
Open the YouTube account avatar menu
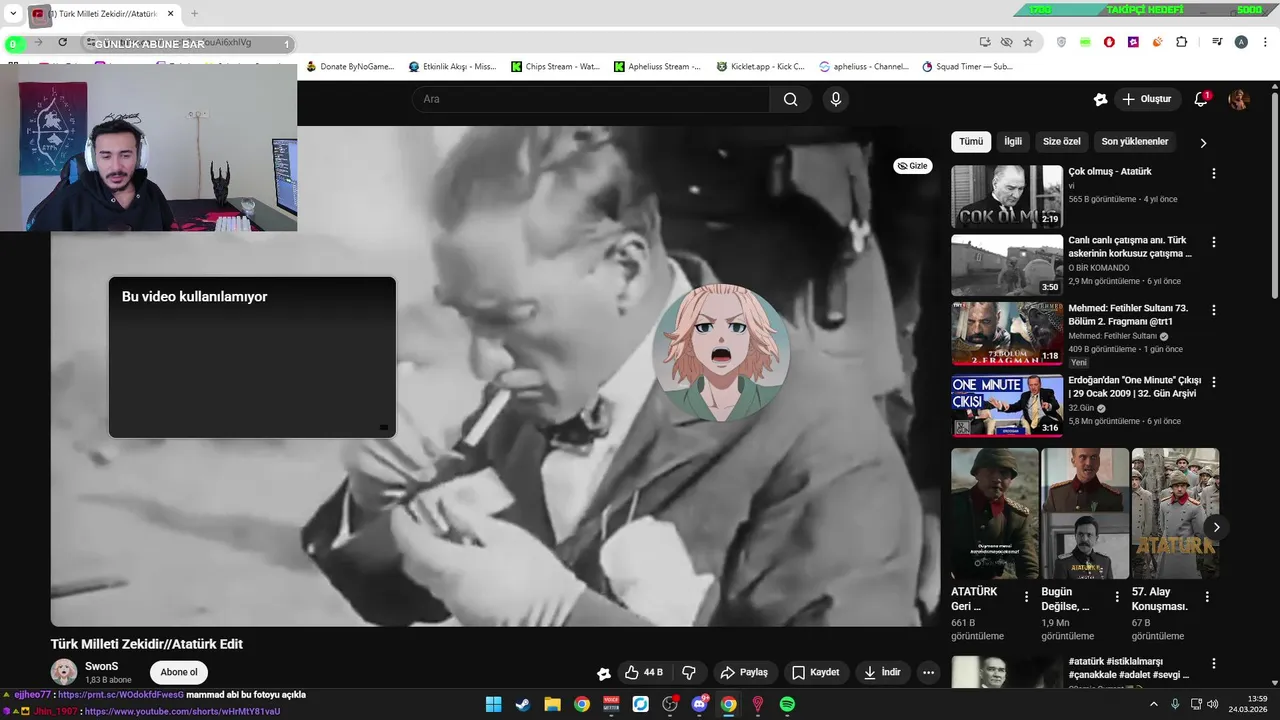pyautogui.click(x=1239, y=99)
